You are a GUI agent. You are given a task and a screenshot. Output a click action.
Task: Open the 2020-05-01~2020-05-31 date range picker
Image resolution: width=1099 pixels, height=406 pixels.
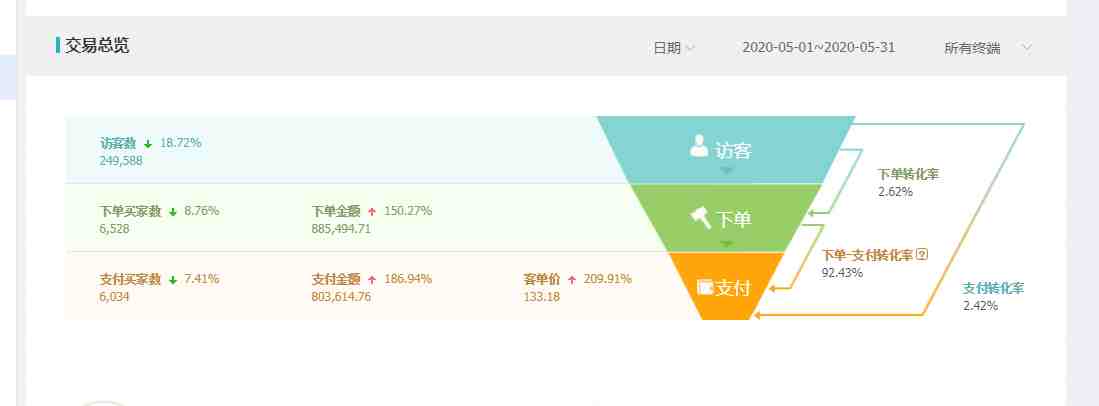click(818, 47)
